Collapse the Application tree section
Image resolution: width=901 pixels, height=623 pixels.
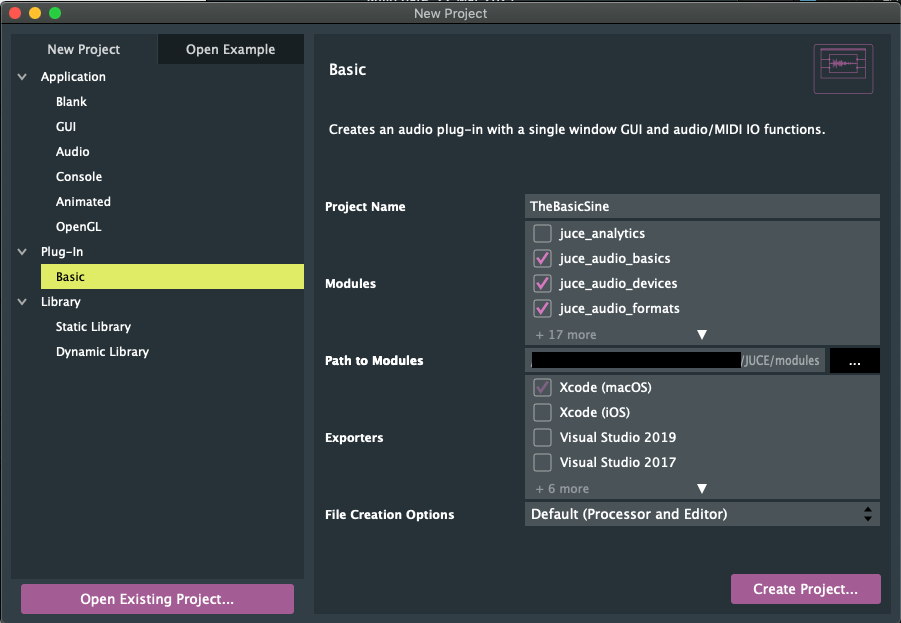22,76
